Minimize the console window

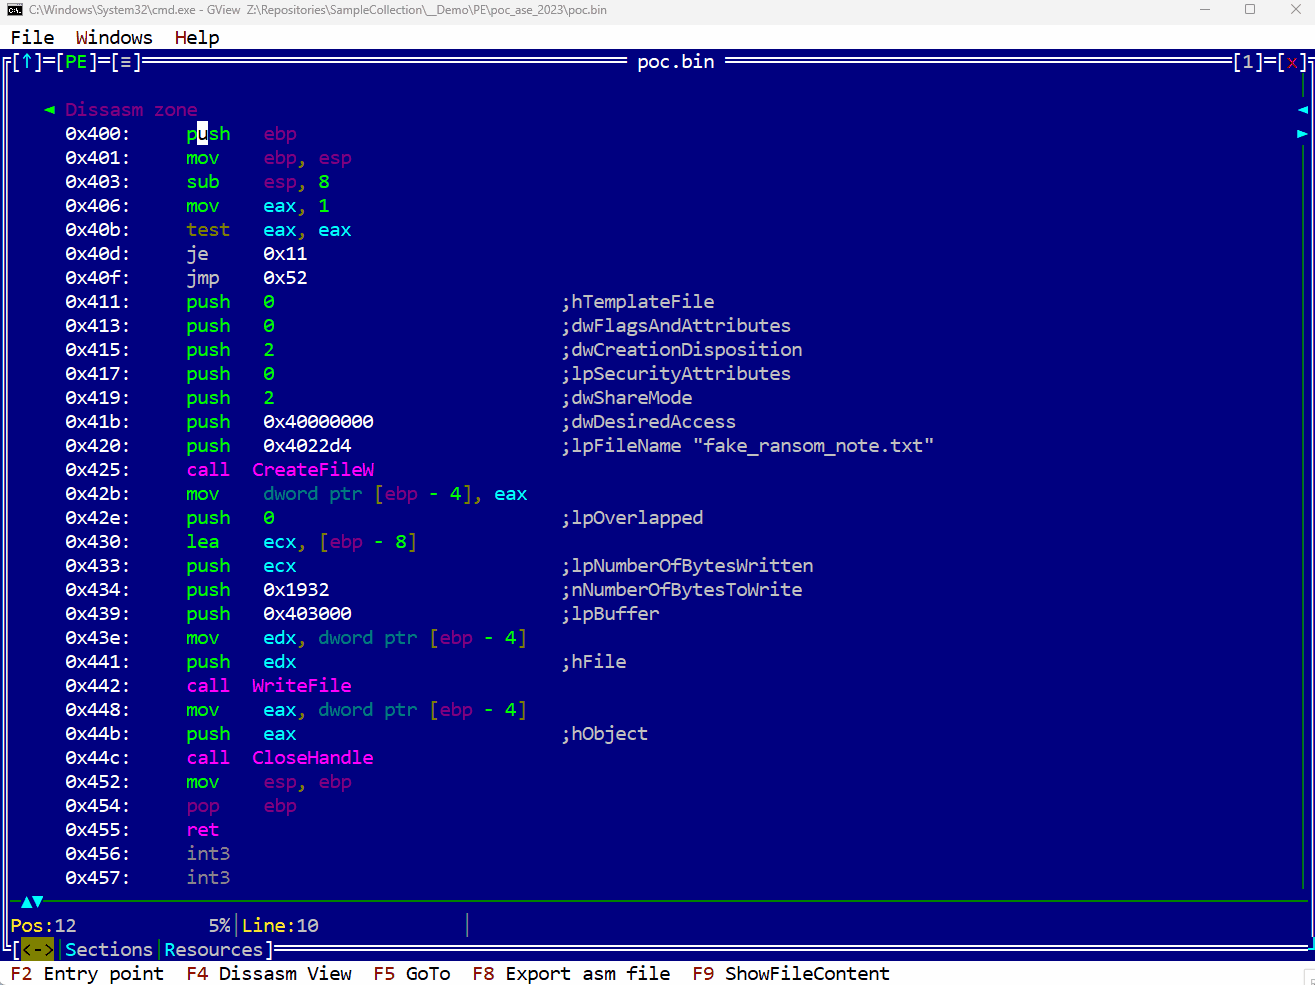(1205, 10)
